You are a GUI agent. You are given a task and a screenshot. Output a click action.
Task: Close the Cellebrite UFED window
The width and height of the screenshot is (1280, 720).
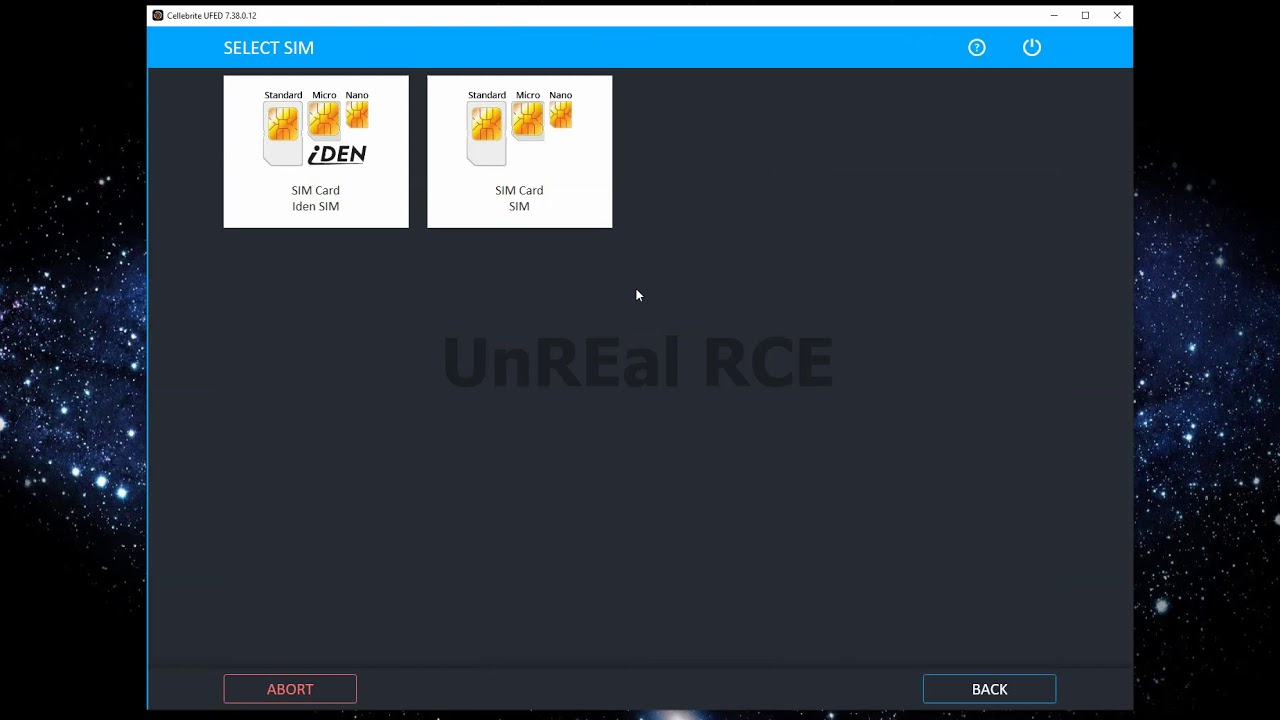click(1117, 16)
